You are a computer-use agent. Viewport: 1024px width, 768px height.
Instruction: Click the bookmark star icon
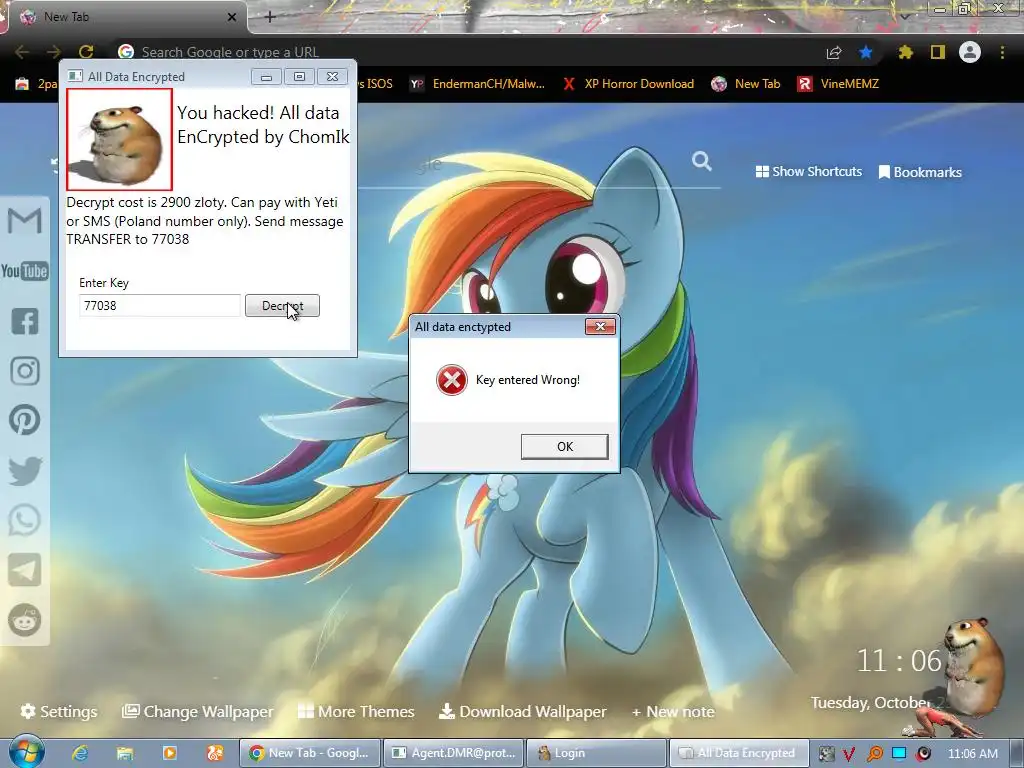(x=866, y=52)
